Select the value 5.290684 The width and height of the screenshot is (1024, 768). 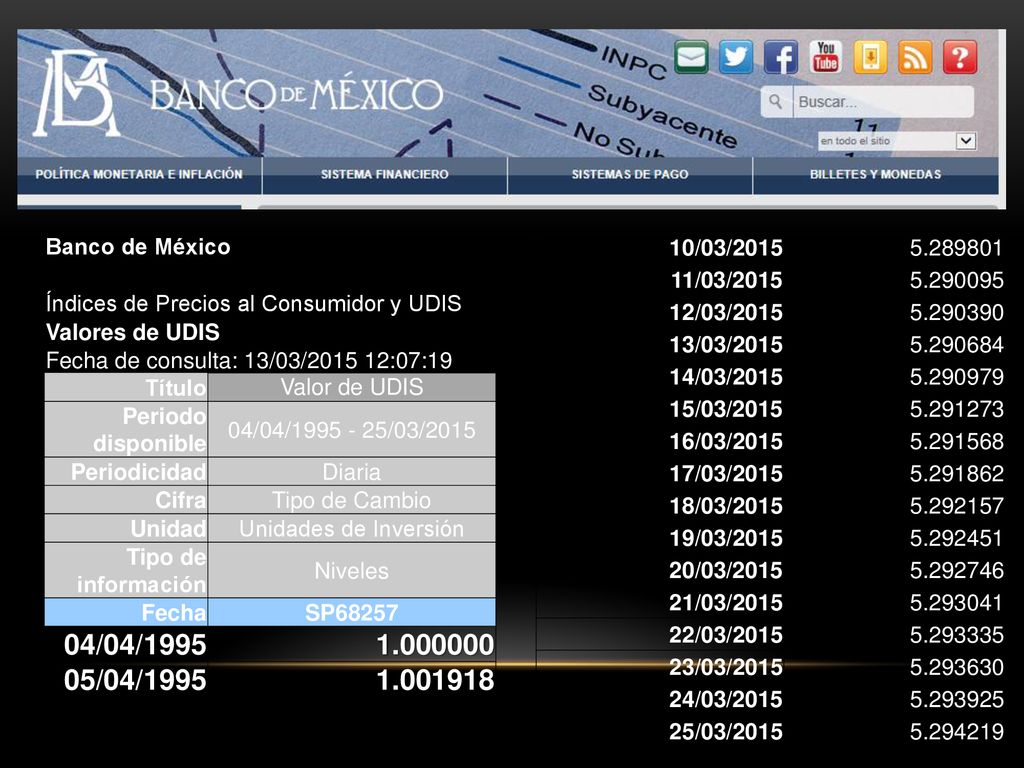coord(957,345)
